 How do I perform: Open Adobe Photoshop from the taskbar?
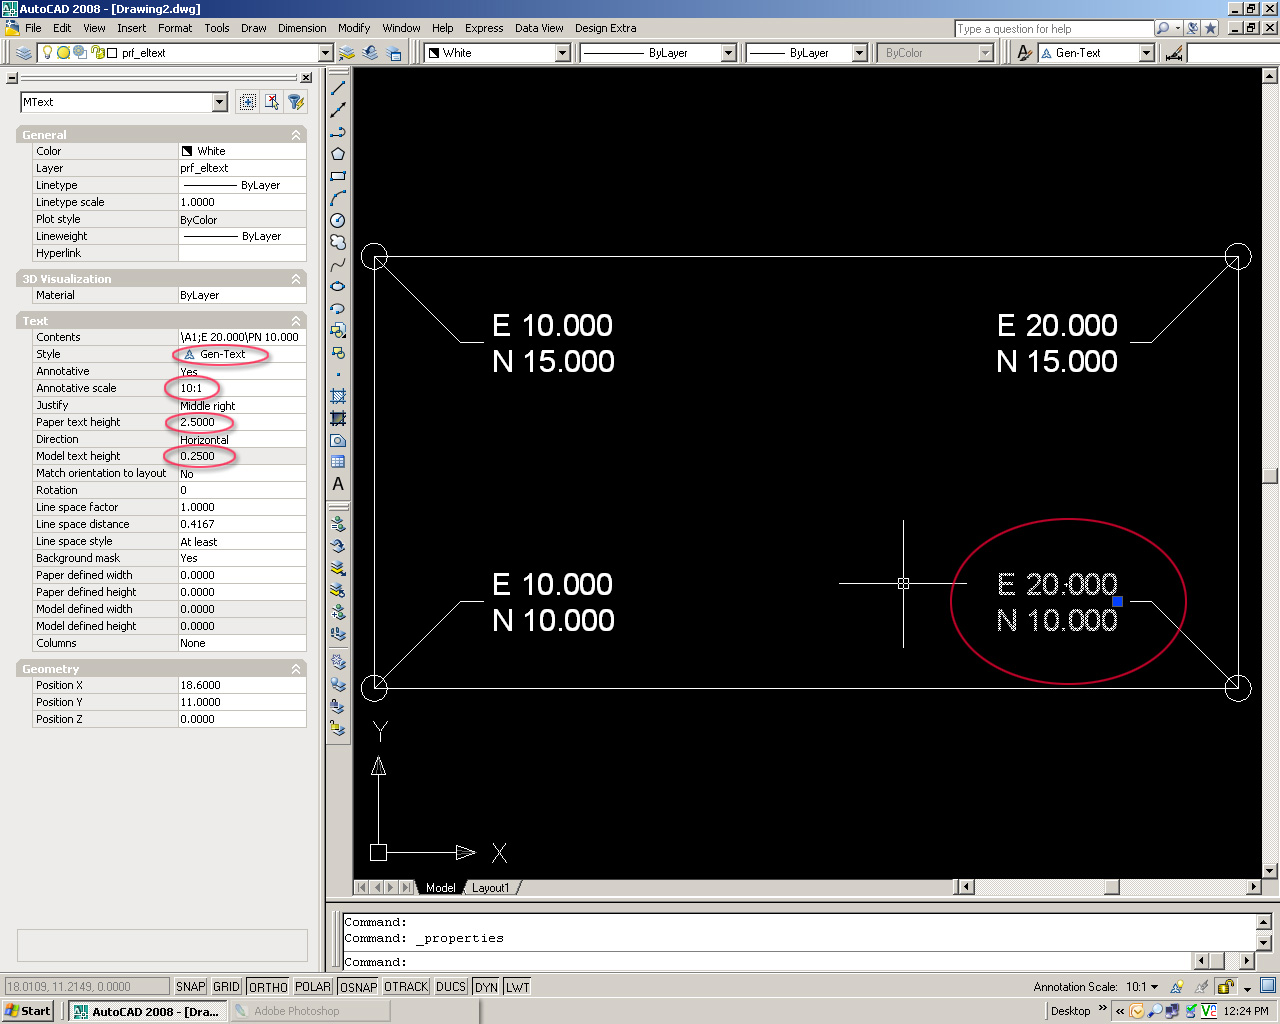pyautogui.click(x=310, y=1010)
